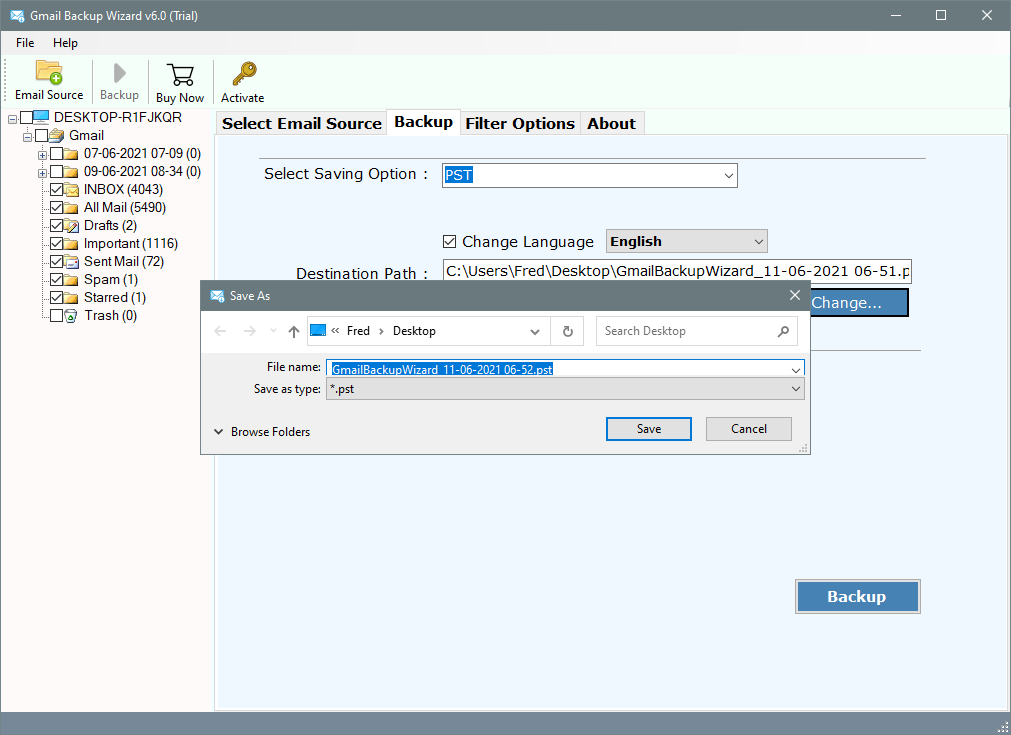The width and height of the screenshot is (1011, 735).
Task: Go up one folder level
Action: (294, 331)
